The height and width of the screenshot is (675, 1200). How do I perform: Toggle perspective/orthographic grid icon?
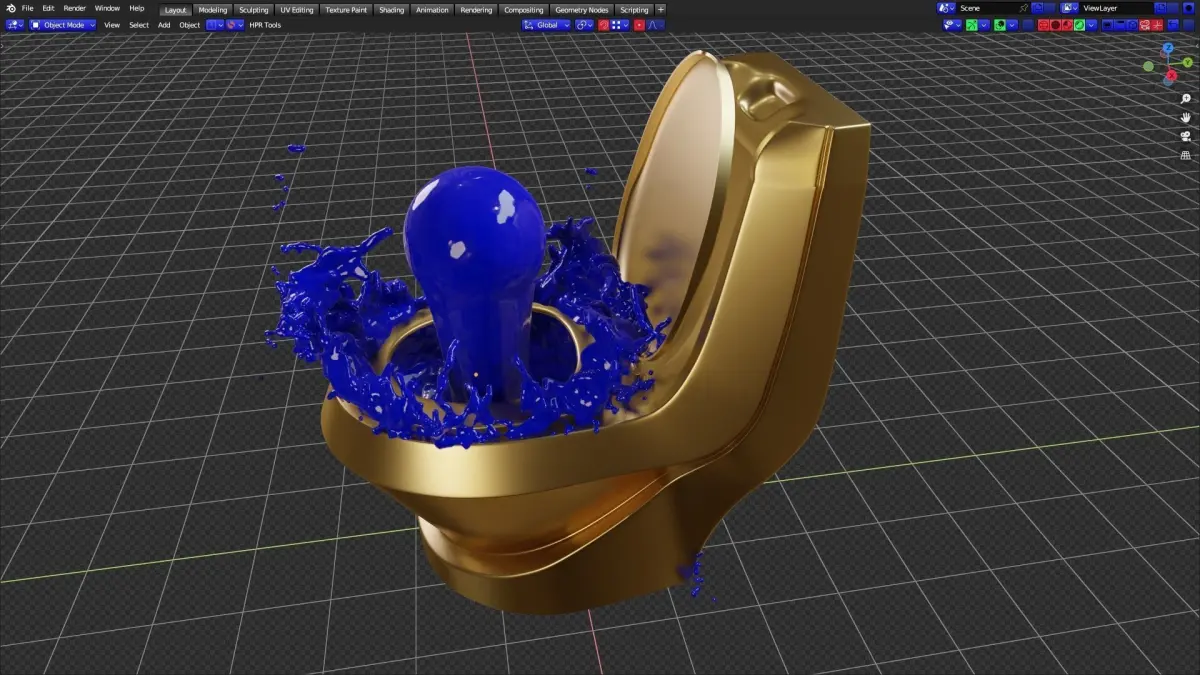pos(1186,156)
